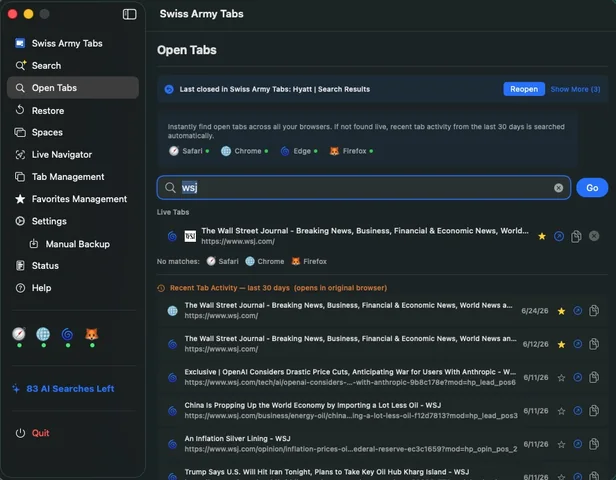Click Edge icon beside OpenAI Price Cuts entry
Viewport: 616px width, 480px height.
pyautogui.click(x=172, y=378)
